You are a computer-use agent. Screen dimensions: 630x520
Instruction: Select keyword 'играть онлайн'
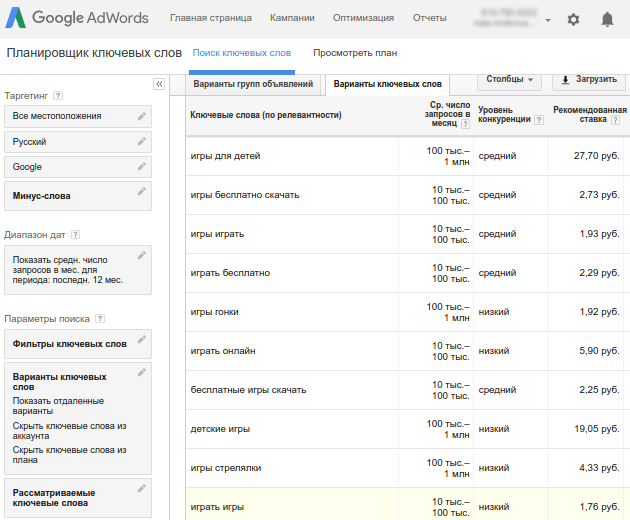click(x=223, y=351)
